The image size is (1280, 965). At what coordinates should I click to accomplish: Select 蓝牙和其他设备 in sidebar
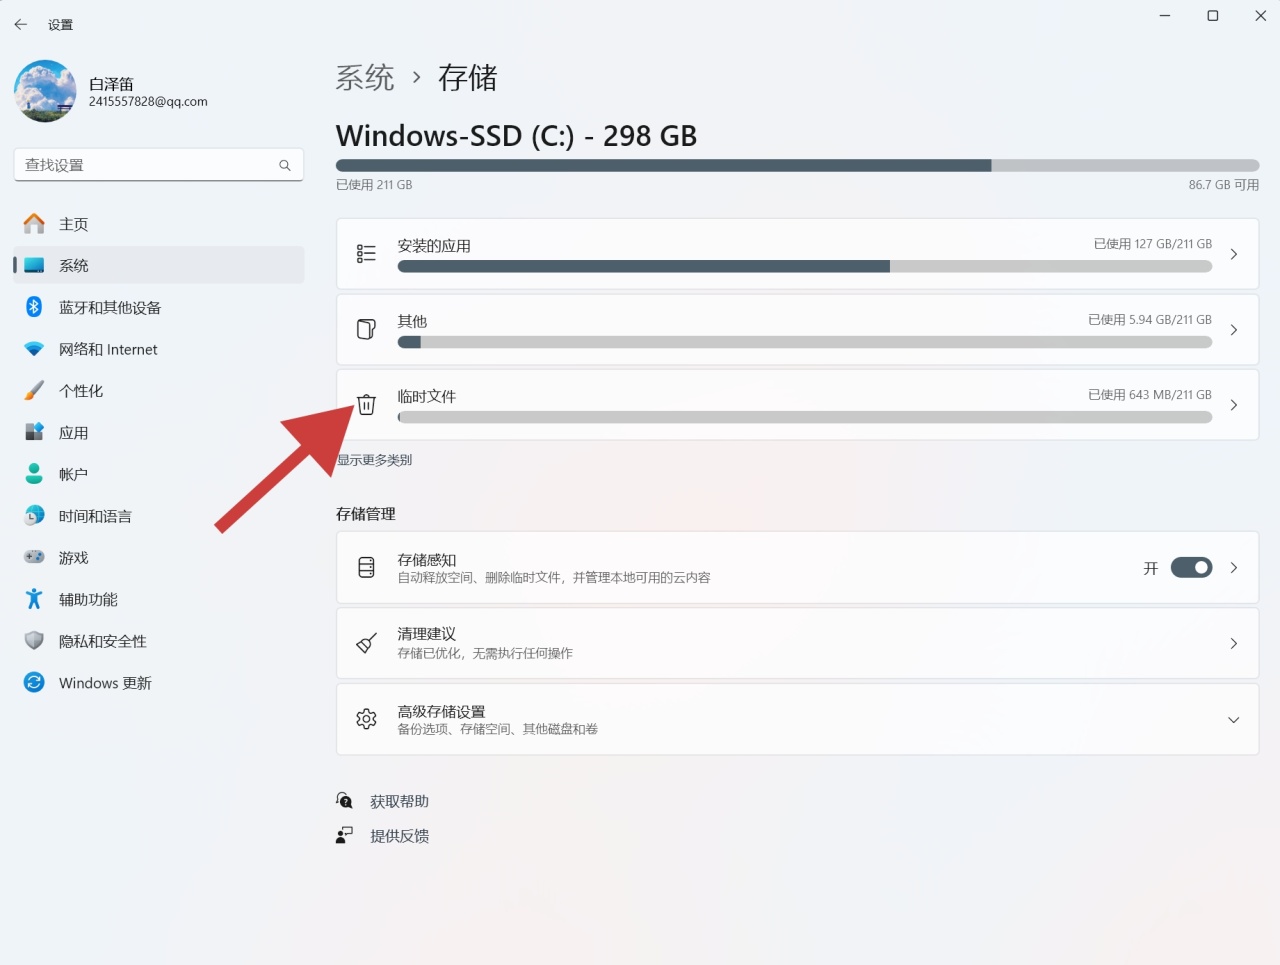[159, 307]
